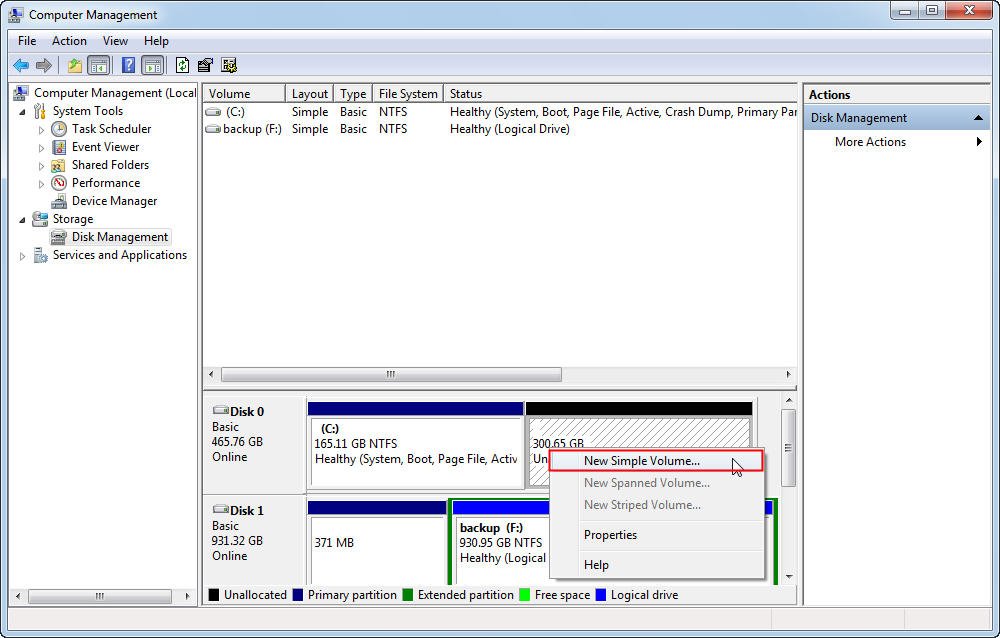Choose New Simple Volume from context menu
The image size is (1000, 638).
pyautogui.click(x=656, y=461)
